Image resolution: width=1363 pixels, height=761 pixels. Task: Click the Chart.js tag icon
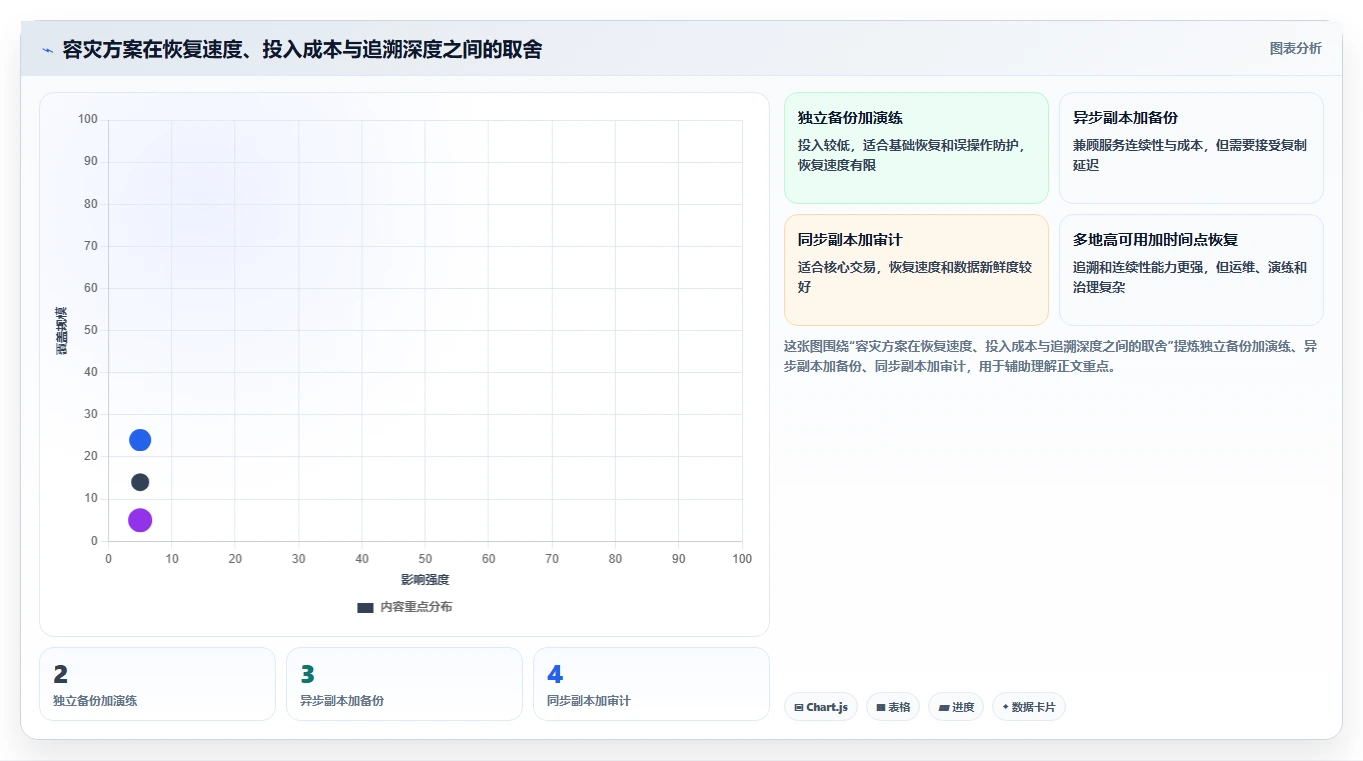[x=799, y=708]
